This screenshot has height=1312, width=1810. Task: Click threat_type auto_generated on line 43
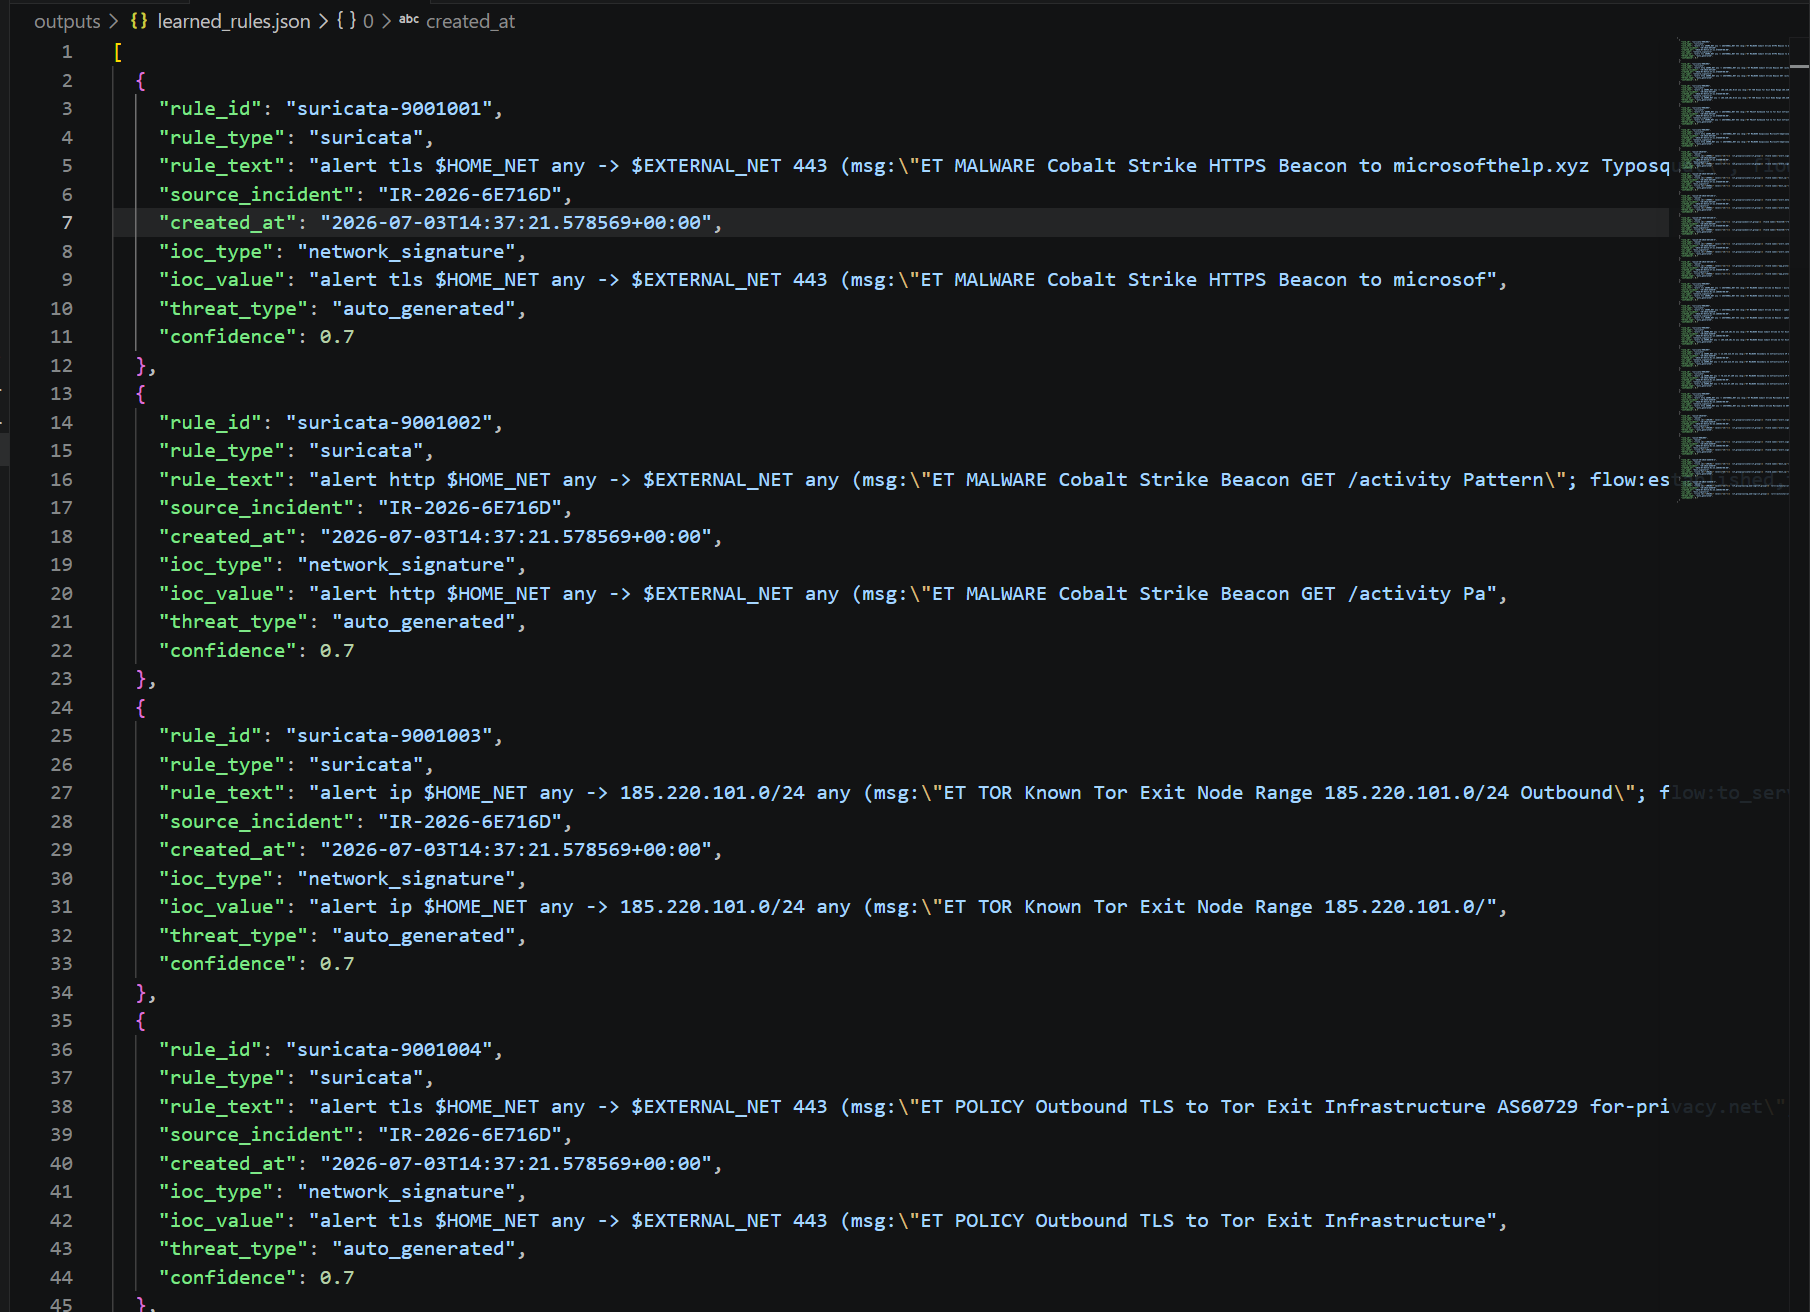[424, 1249]
